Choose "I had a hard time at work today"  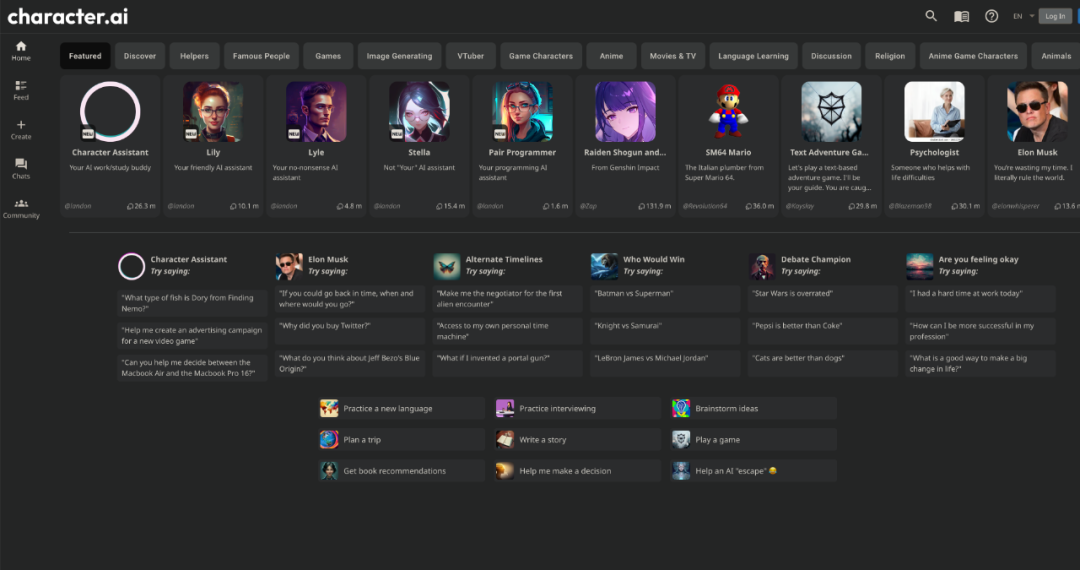pyautogui.click(x=981, y=298)
